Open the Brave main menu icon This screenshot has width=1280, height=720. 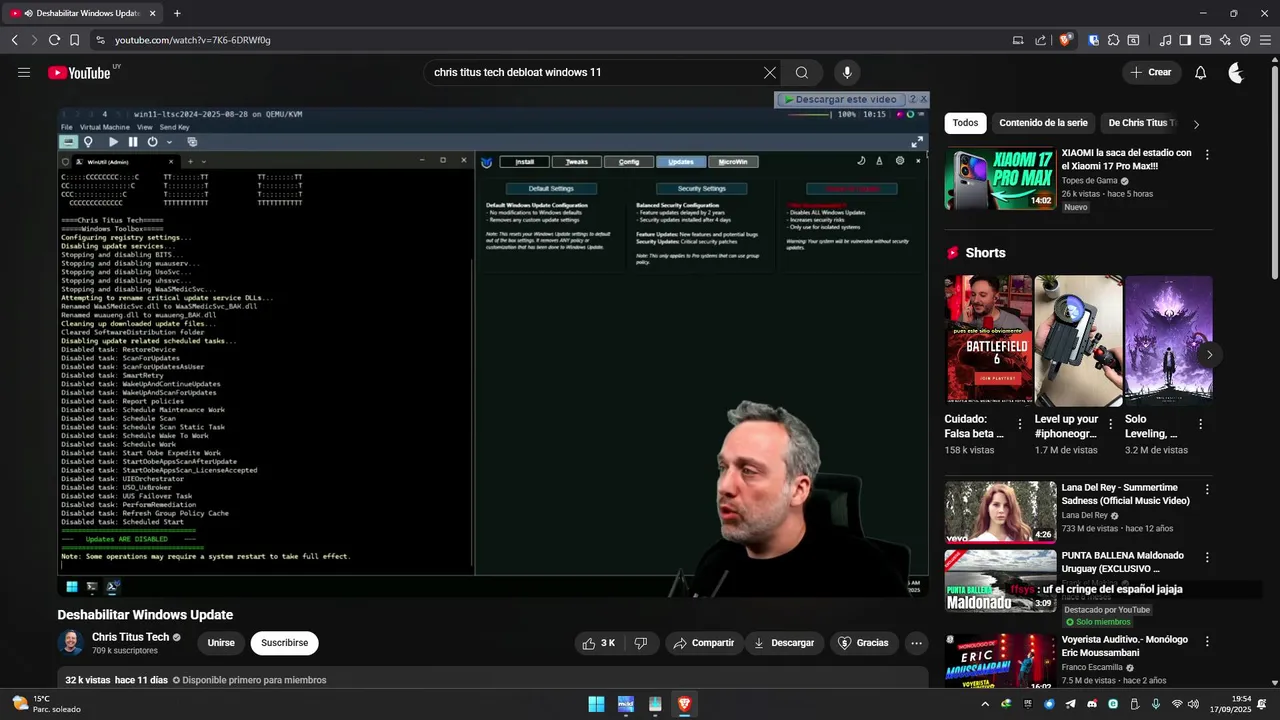coord(1265,40)
